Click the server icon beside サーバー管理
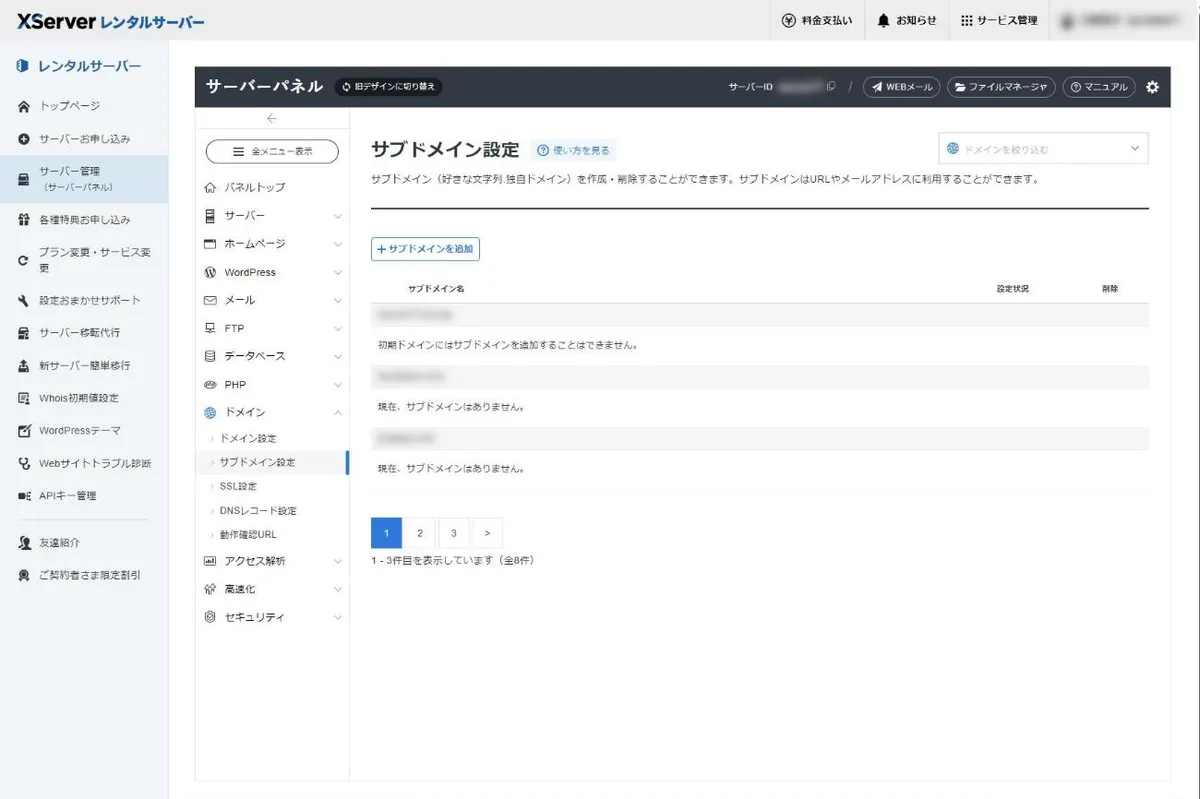This screenshot has width=1200, height=799. point(24,179)
